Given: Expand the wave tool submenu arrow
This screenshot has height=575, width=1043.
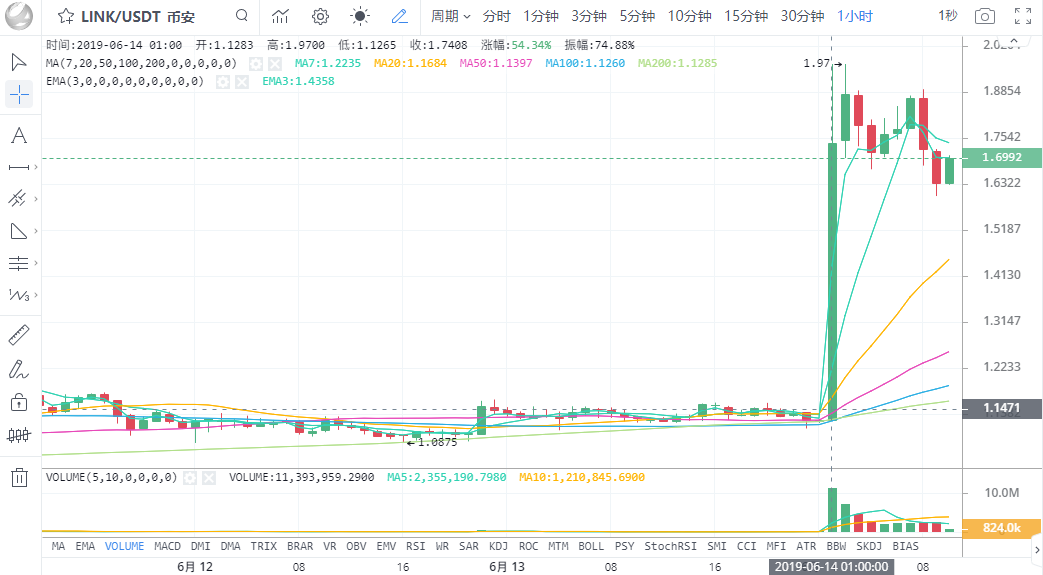Looking at the screenshot, I should (36, 295).
